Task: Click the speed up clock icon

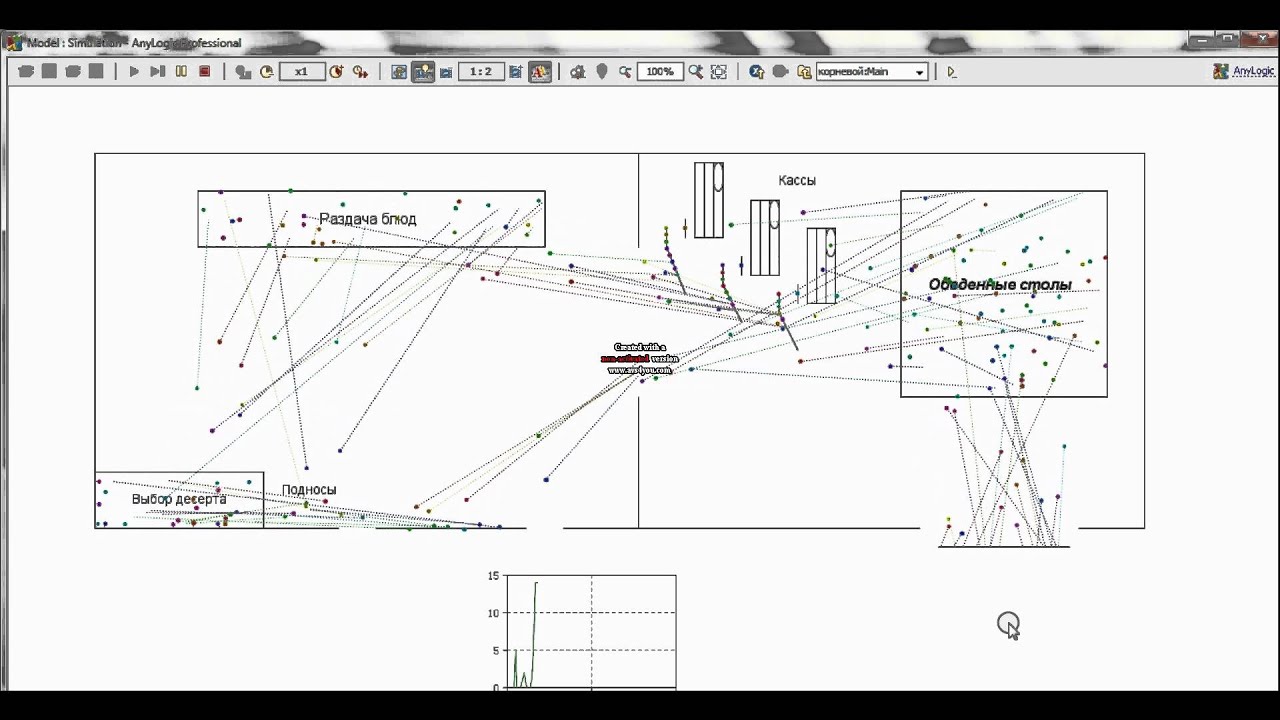Action: click(x=336, y=72)
